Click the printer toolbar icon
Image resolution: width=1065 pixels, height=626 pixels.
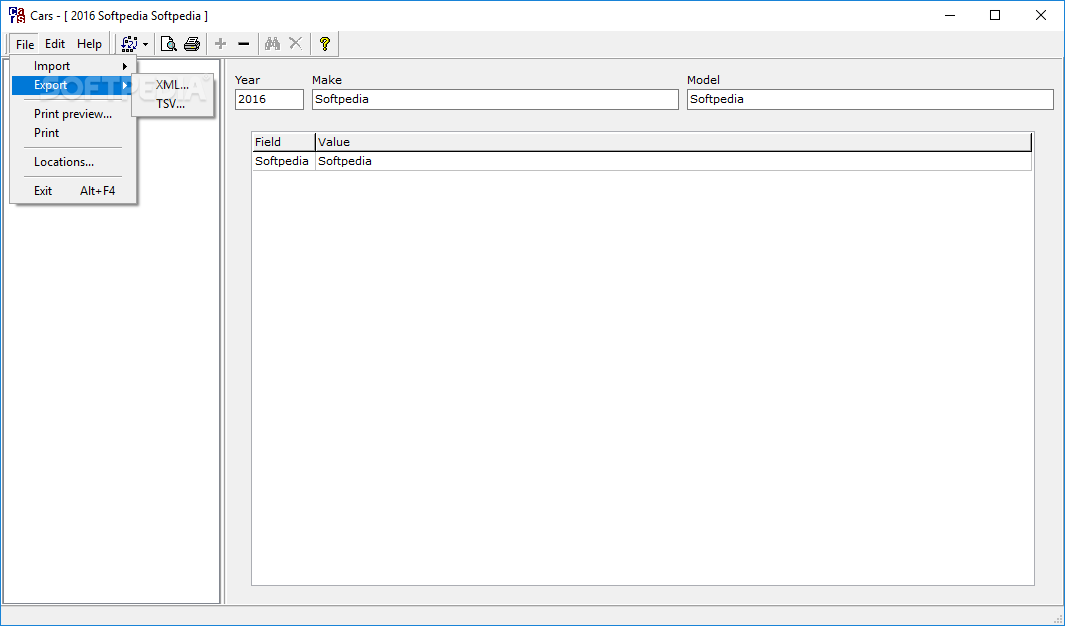coord(192,44)
